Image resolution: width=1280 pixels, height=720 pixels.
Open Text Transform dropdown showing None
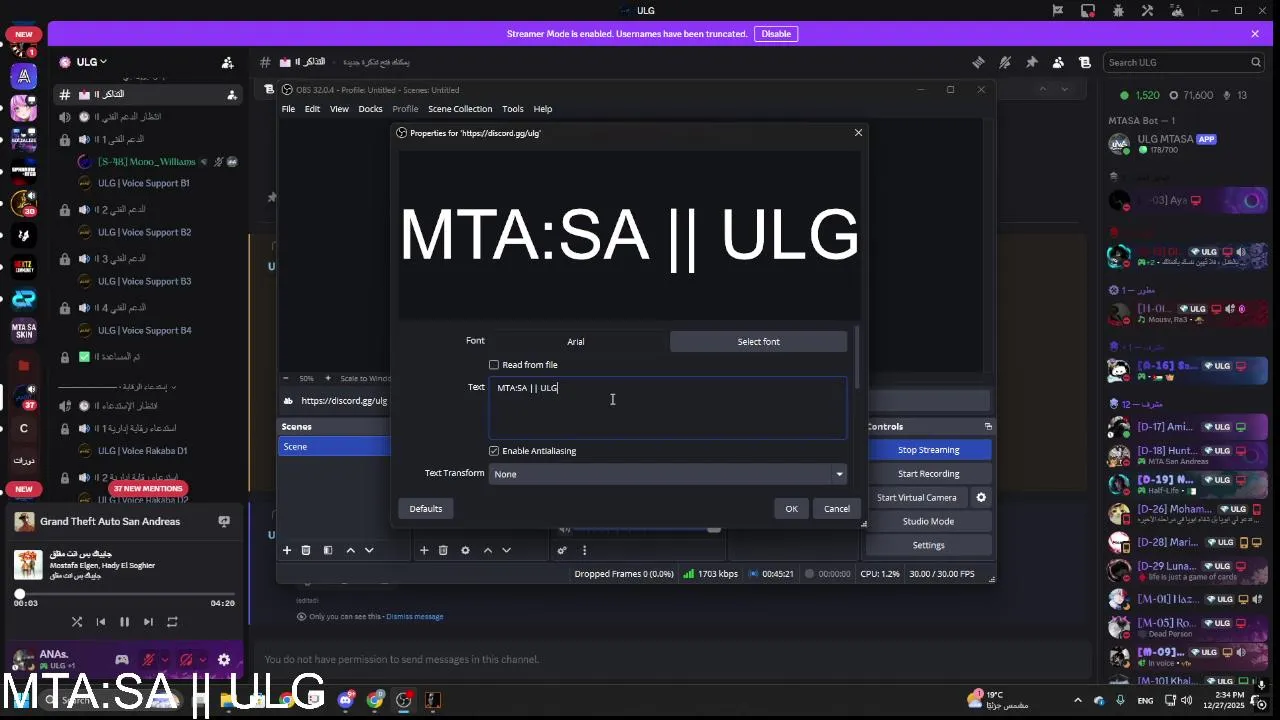[668, 474]
